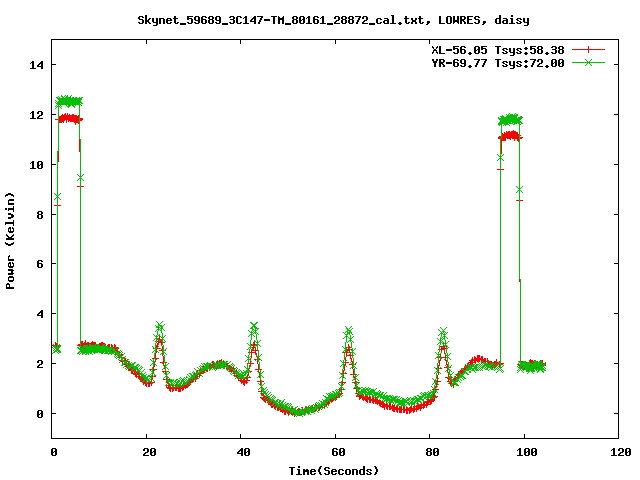Select the XL-56.05 Tsys:58.38 legend label
The height and width of the screenshot is (480, 640).
point(498,50)
